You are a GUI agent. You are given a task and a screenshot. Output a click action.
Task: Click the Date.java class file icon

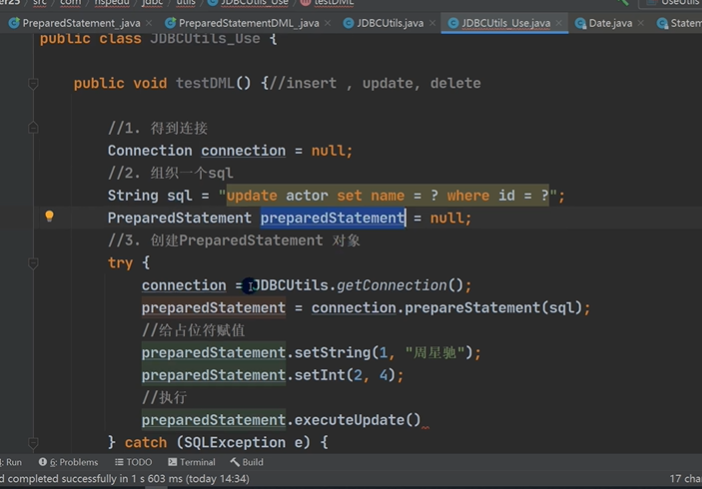[581, 23]
